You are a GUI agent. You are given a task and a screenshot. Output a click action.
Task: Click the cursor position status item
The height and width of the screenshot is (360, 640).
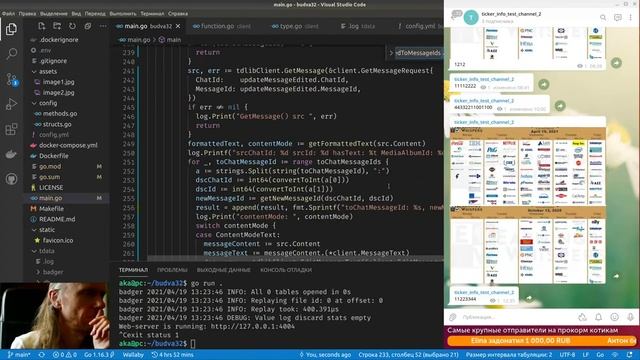[408, 355]
